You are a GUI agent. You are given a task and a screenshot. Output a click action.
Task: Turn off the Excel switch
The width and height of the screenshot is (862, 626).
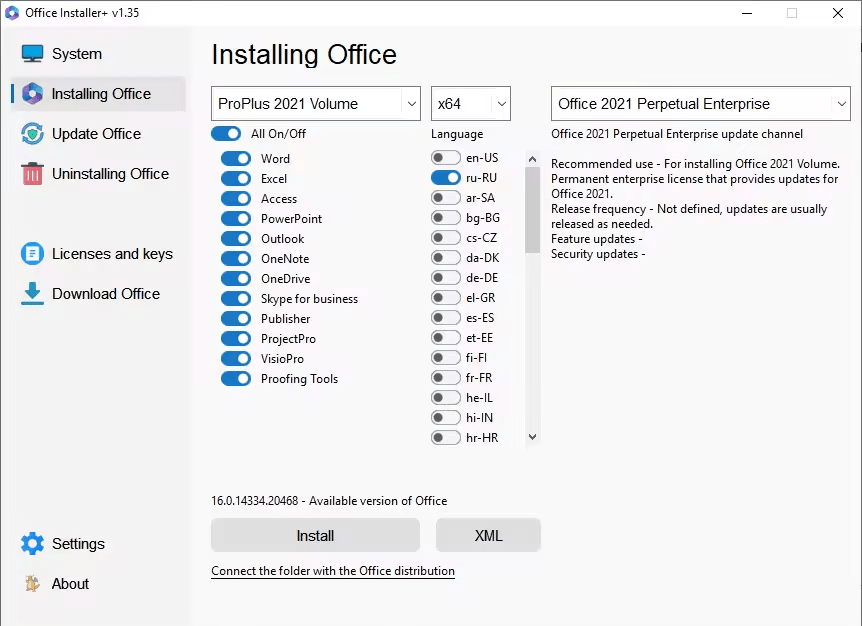236,179
